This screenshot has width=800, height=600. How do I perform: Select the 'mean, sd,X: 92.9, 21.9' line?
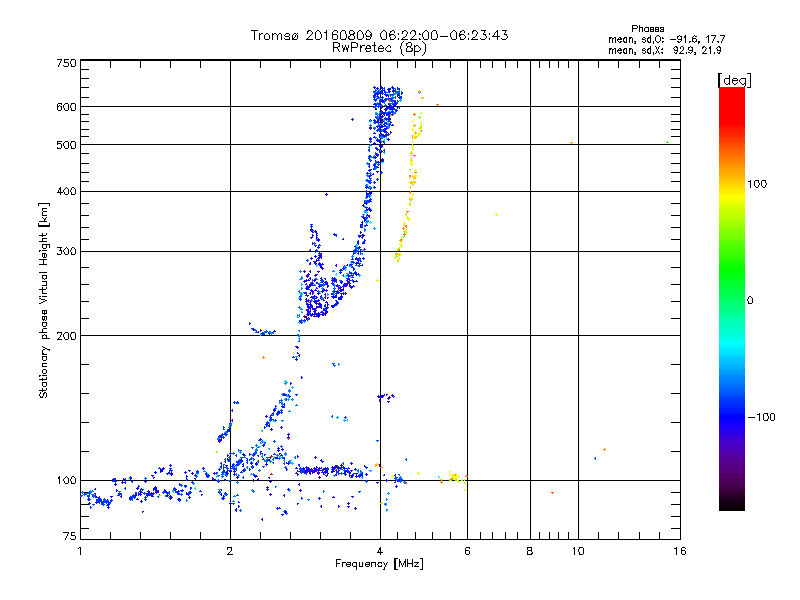tap(664, 50)
